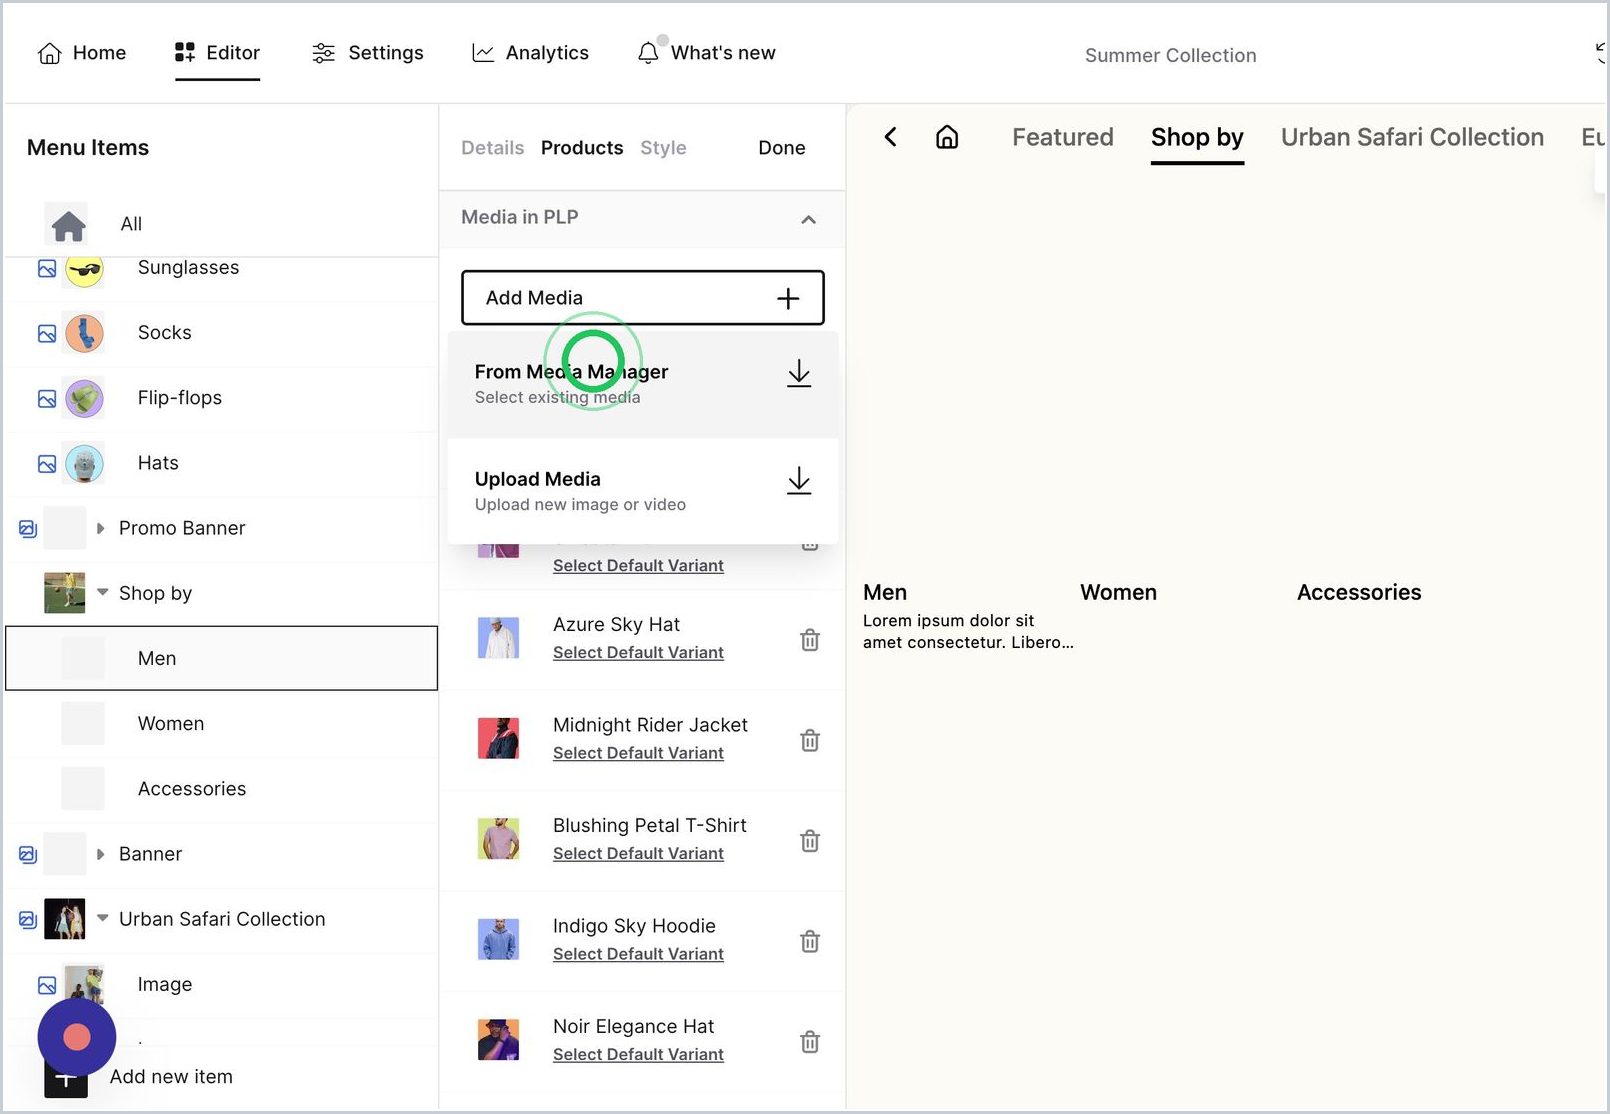
Task: Click the Socks item image-type icon
Action: [47, 333]
